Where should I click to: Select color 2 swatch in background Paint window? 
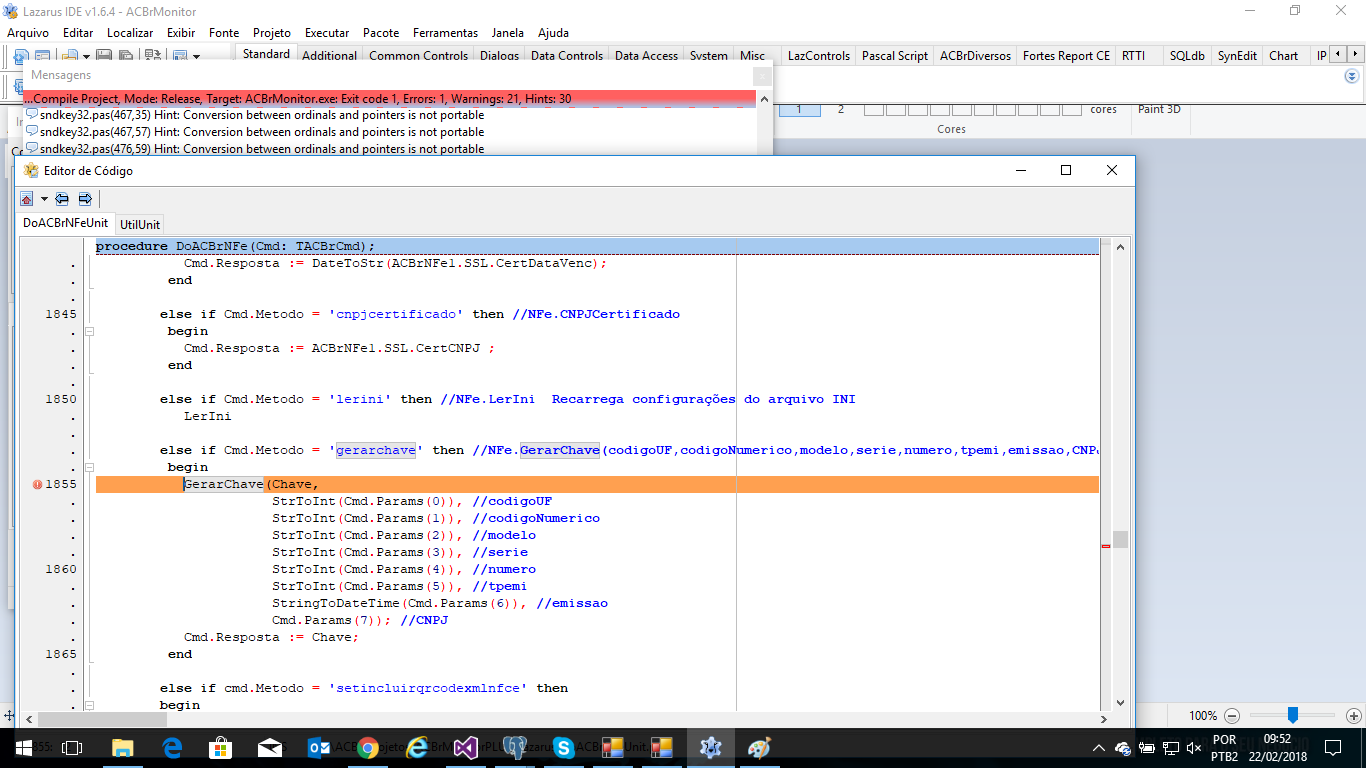click(x=840, y=109)
